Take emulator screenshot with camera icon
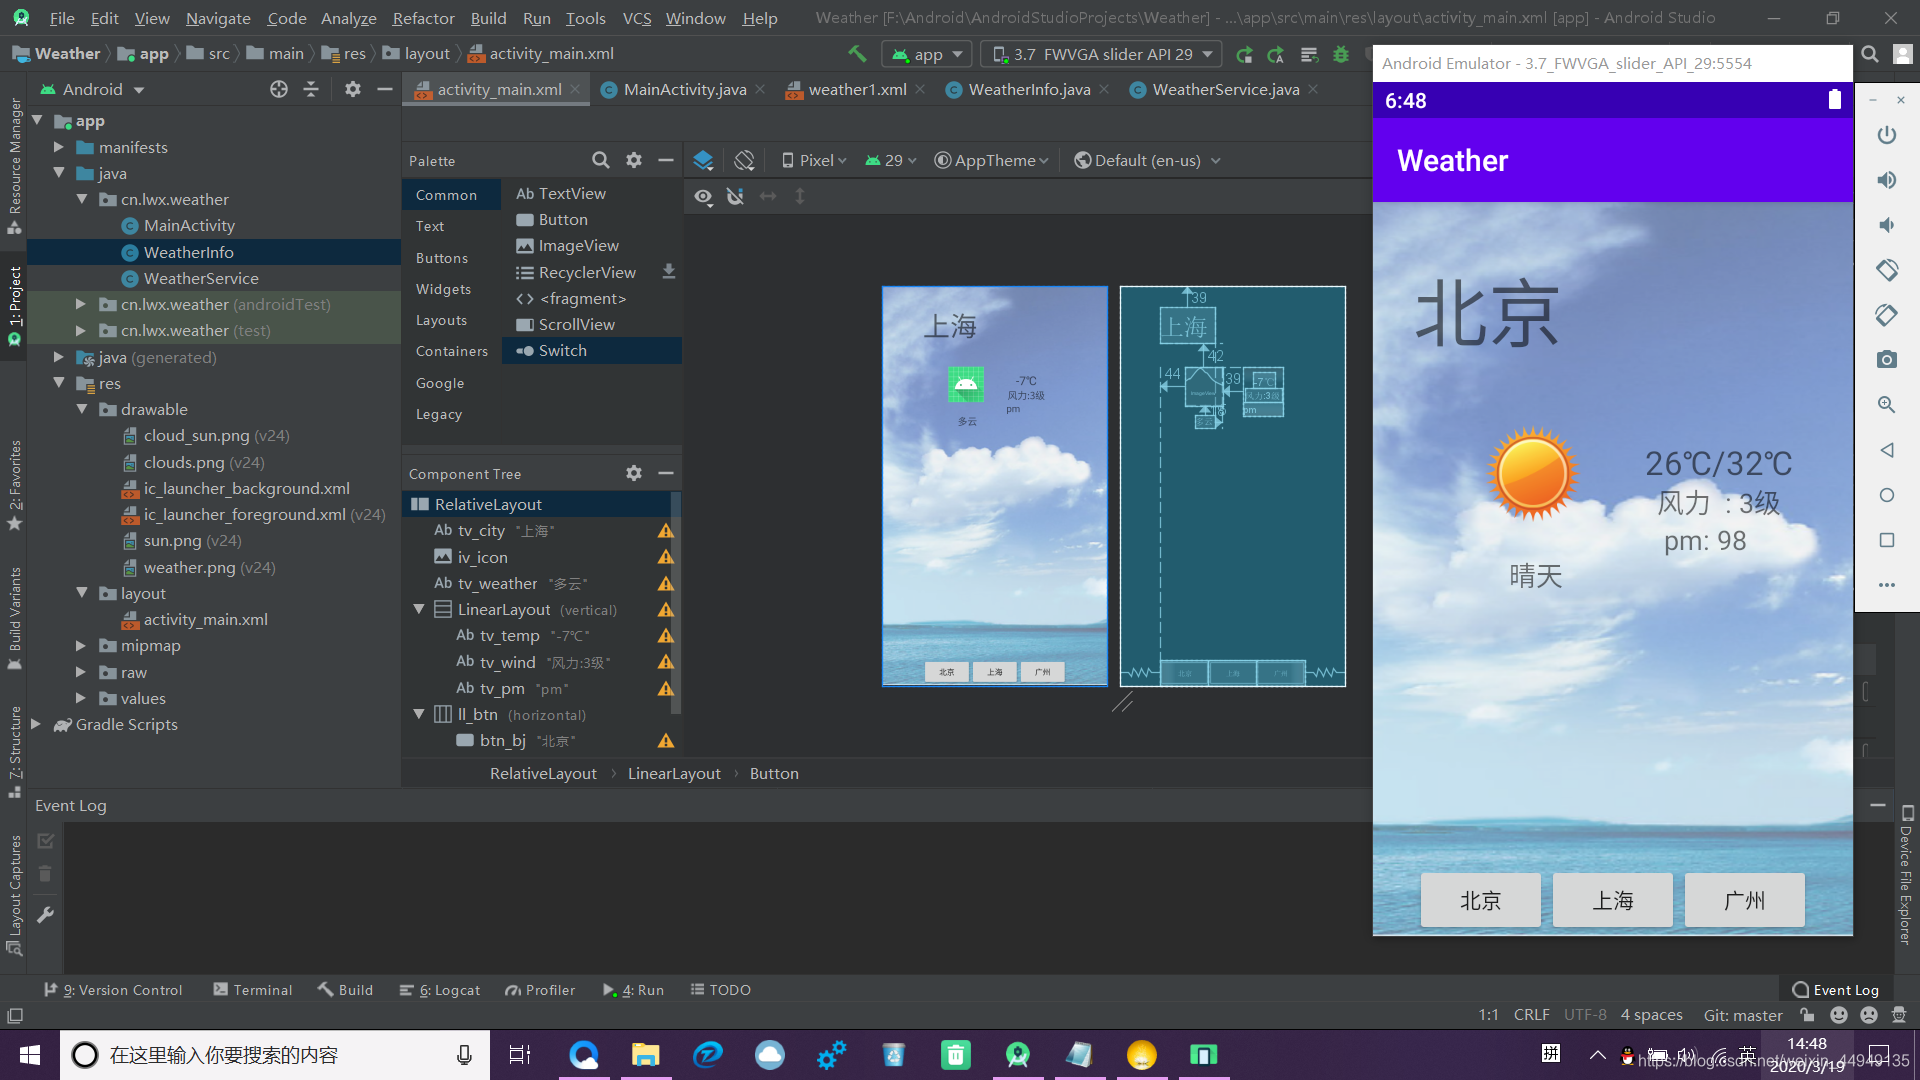 pos(1886,360)
